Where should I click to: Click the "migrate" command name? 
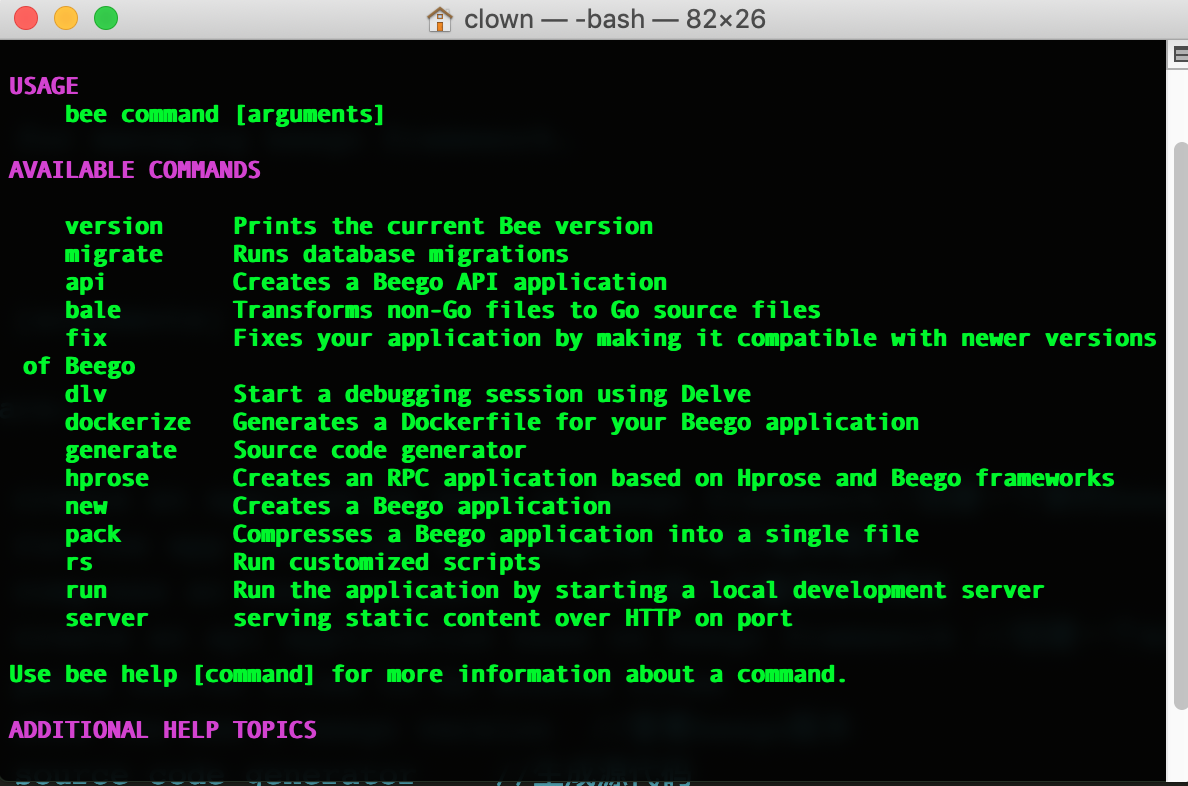[114, 255]
